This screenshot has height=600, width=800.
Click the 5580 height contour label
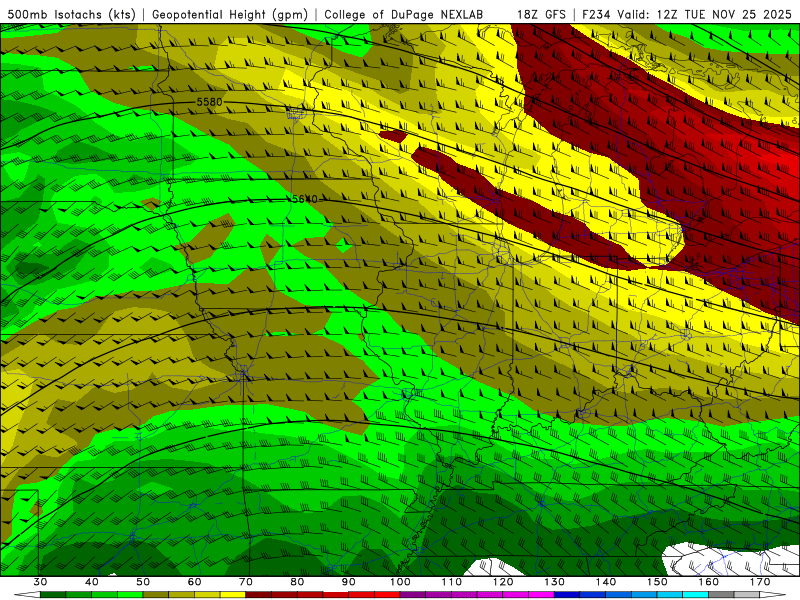click(x=210, y=102)
